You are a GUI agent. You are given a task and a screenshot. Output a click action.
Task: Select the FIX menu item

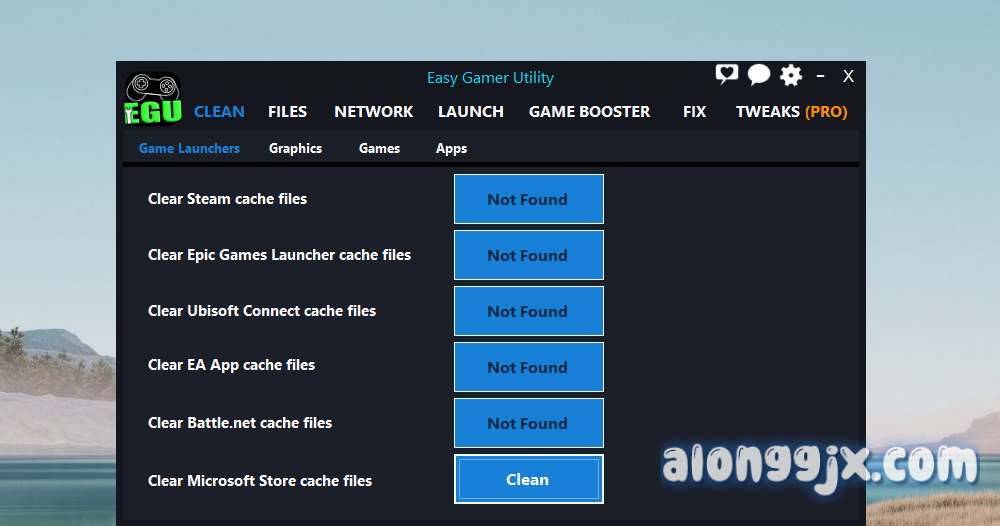(694, 112)
